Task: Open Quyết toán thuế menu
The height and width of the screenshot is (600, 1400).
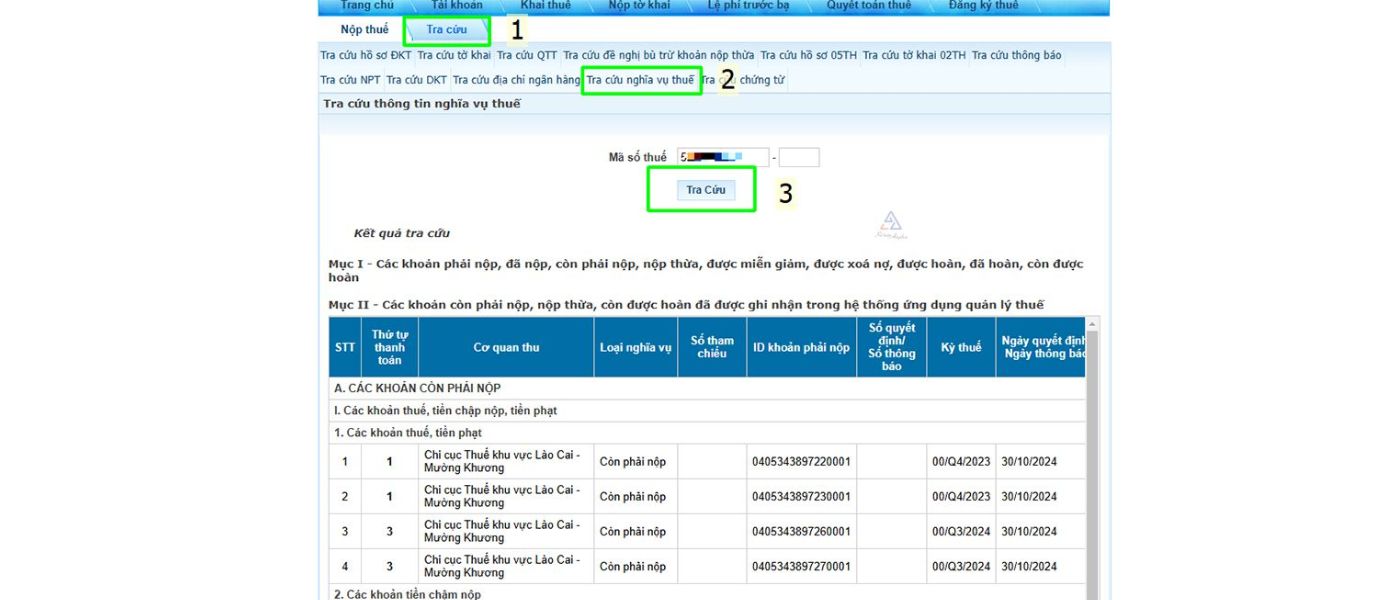Action: pos(869,6)
